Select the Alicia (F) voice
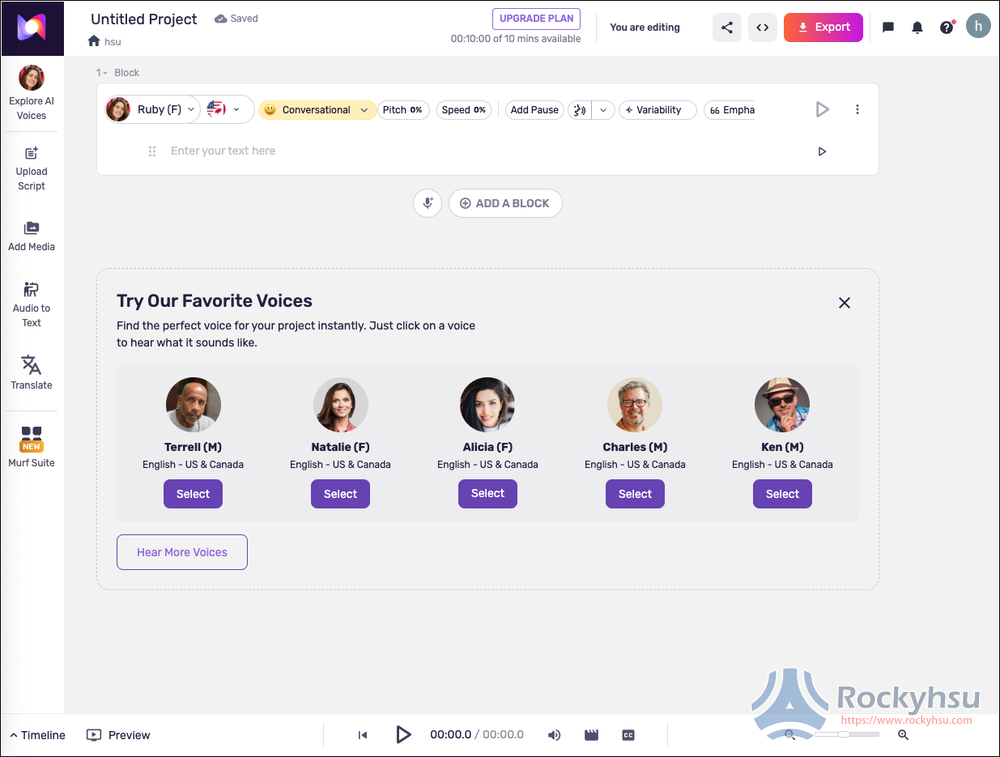The width and height of the screenshot is (1000, 757). [x=487, y=494]
